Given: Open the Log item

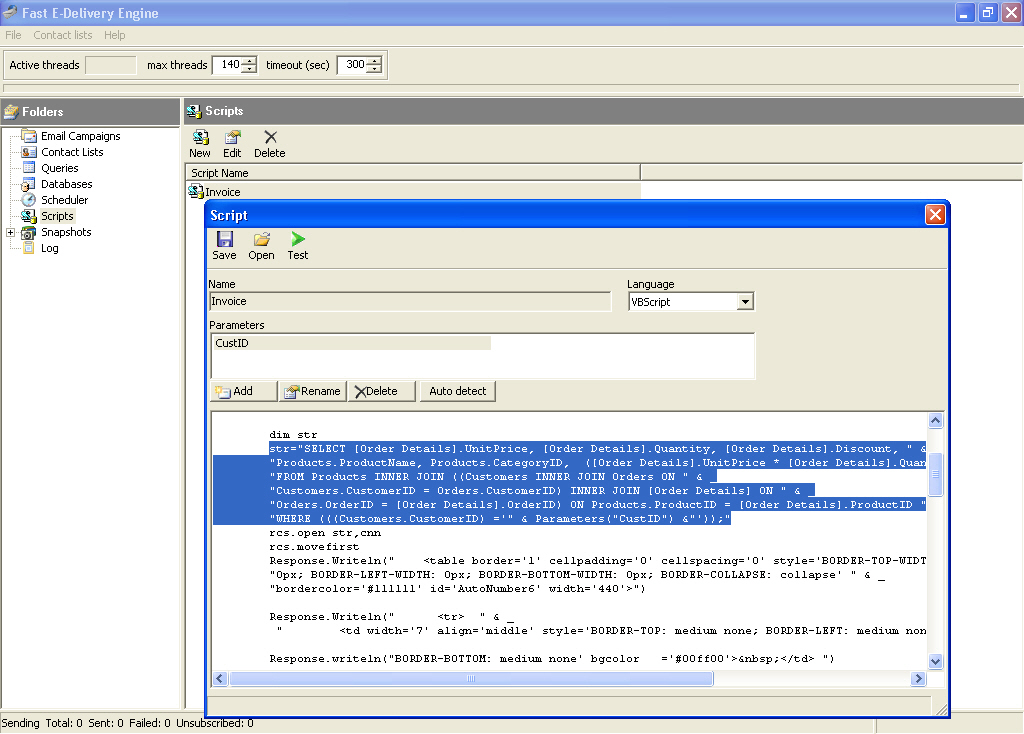Looking at the screenshot, I should point(50,248).
